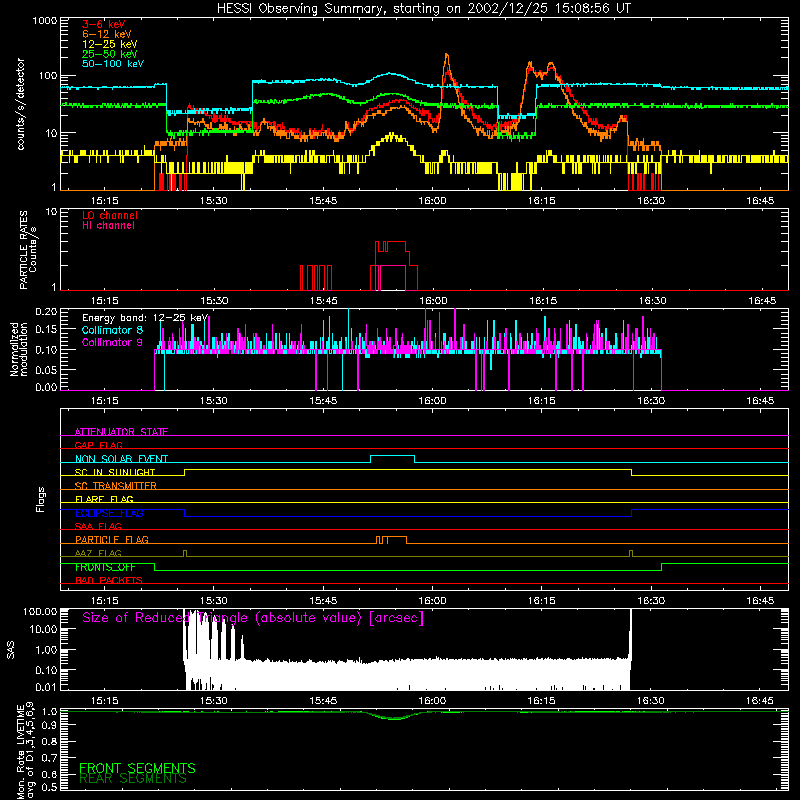Screen dimensions: 800x800
Task: Click 15:30 time tick of Flags panel
Action: (x=214, y=601)
